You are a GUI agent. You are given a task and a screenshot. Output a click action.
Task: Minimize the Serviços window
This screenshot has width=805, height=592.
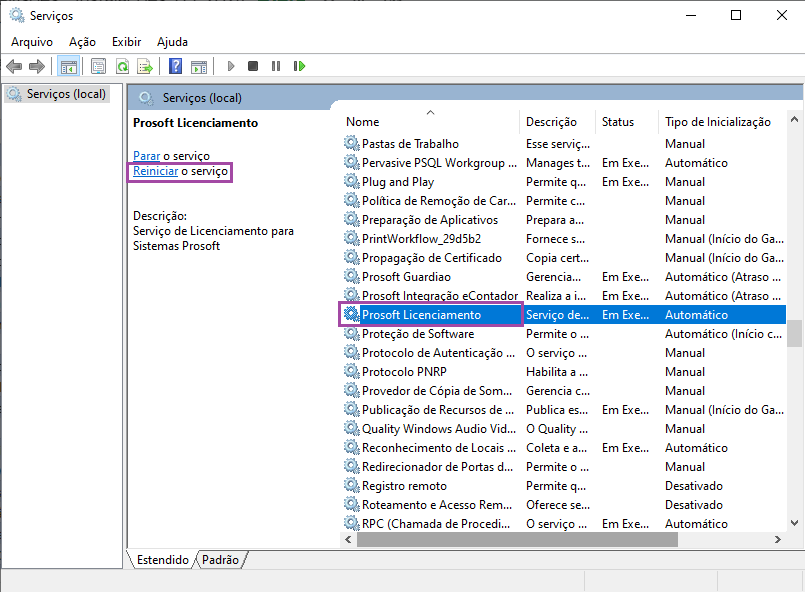(691, 15)
